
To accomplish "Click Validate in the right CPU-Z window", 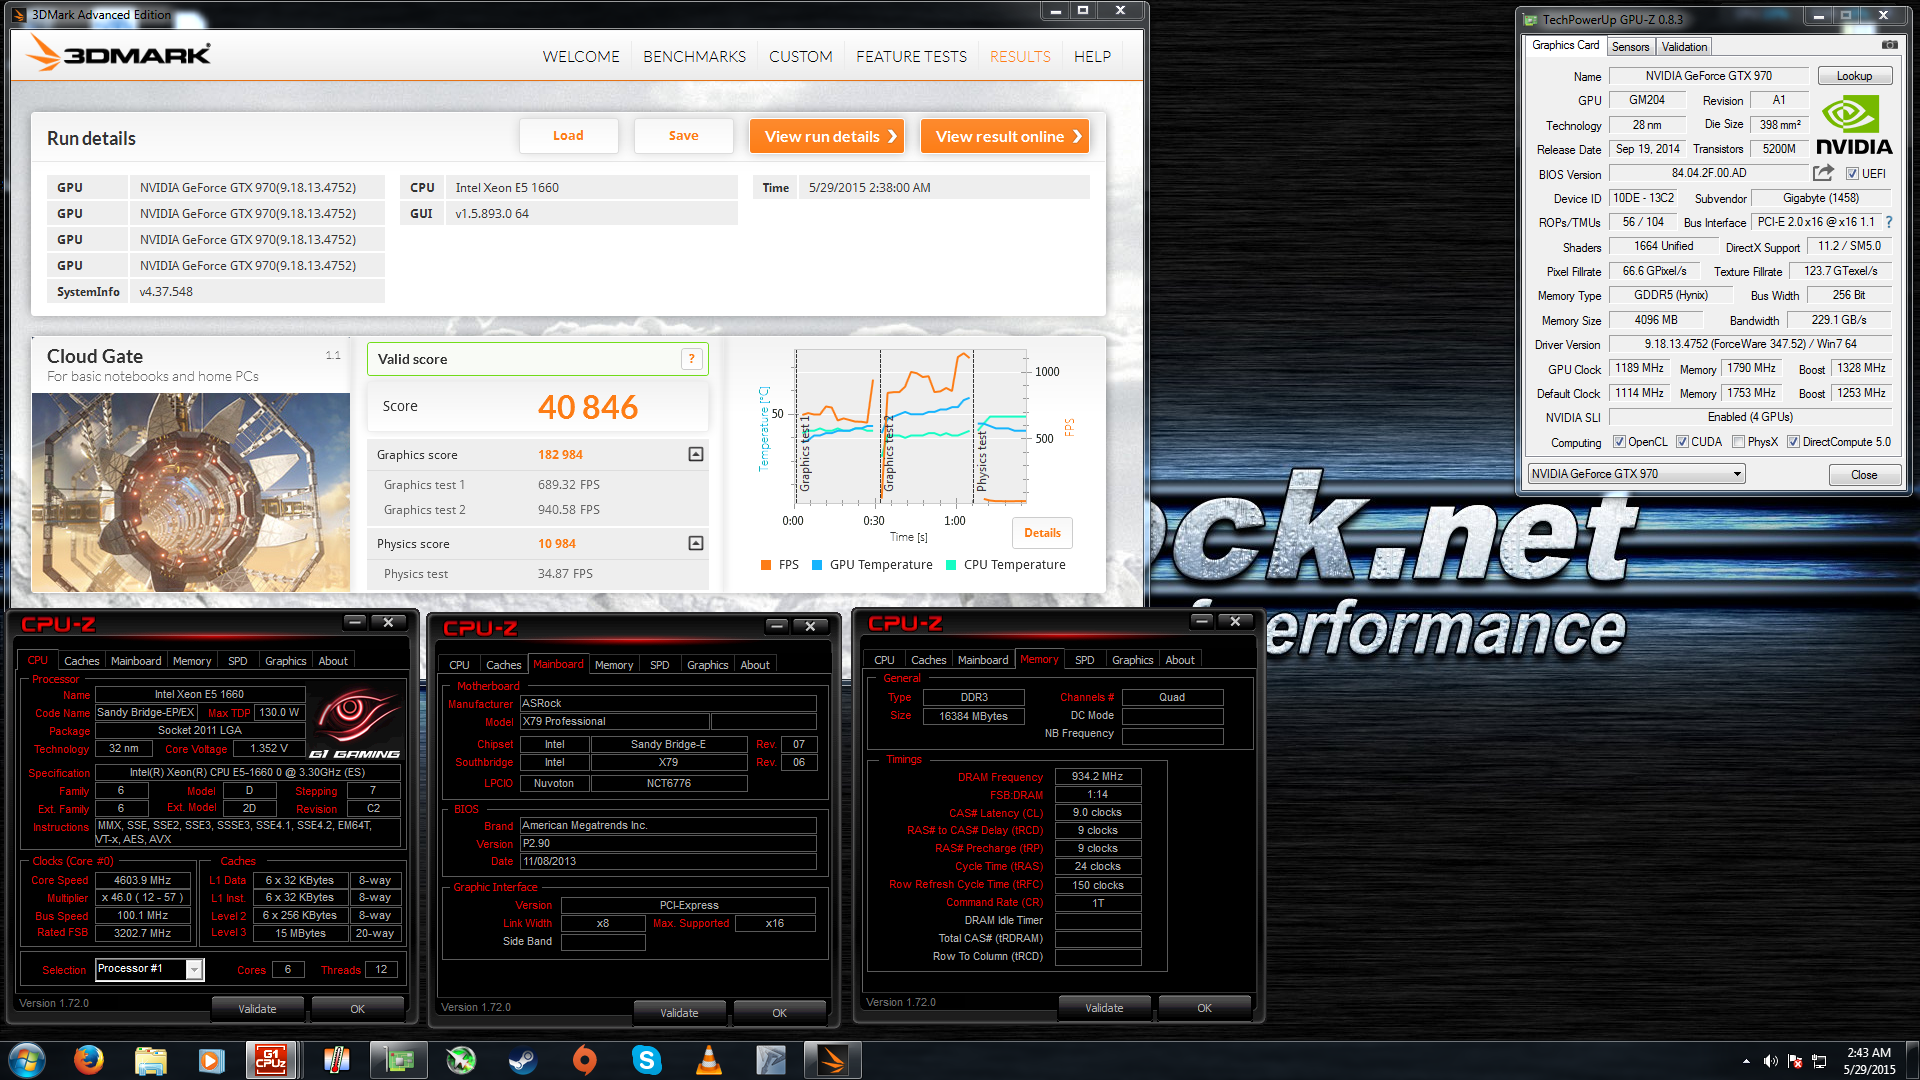I will 1104,1008.
